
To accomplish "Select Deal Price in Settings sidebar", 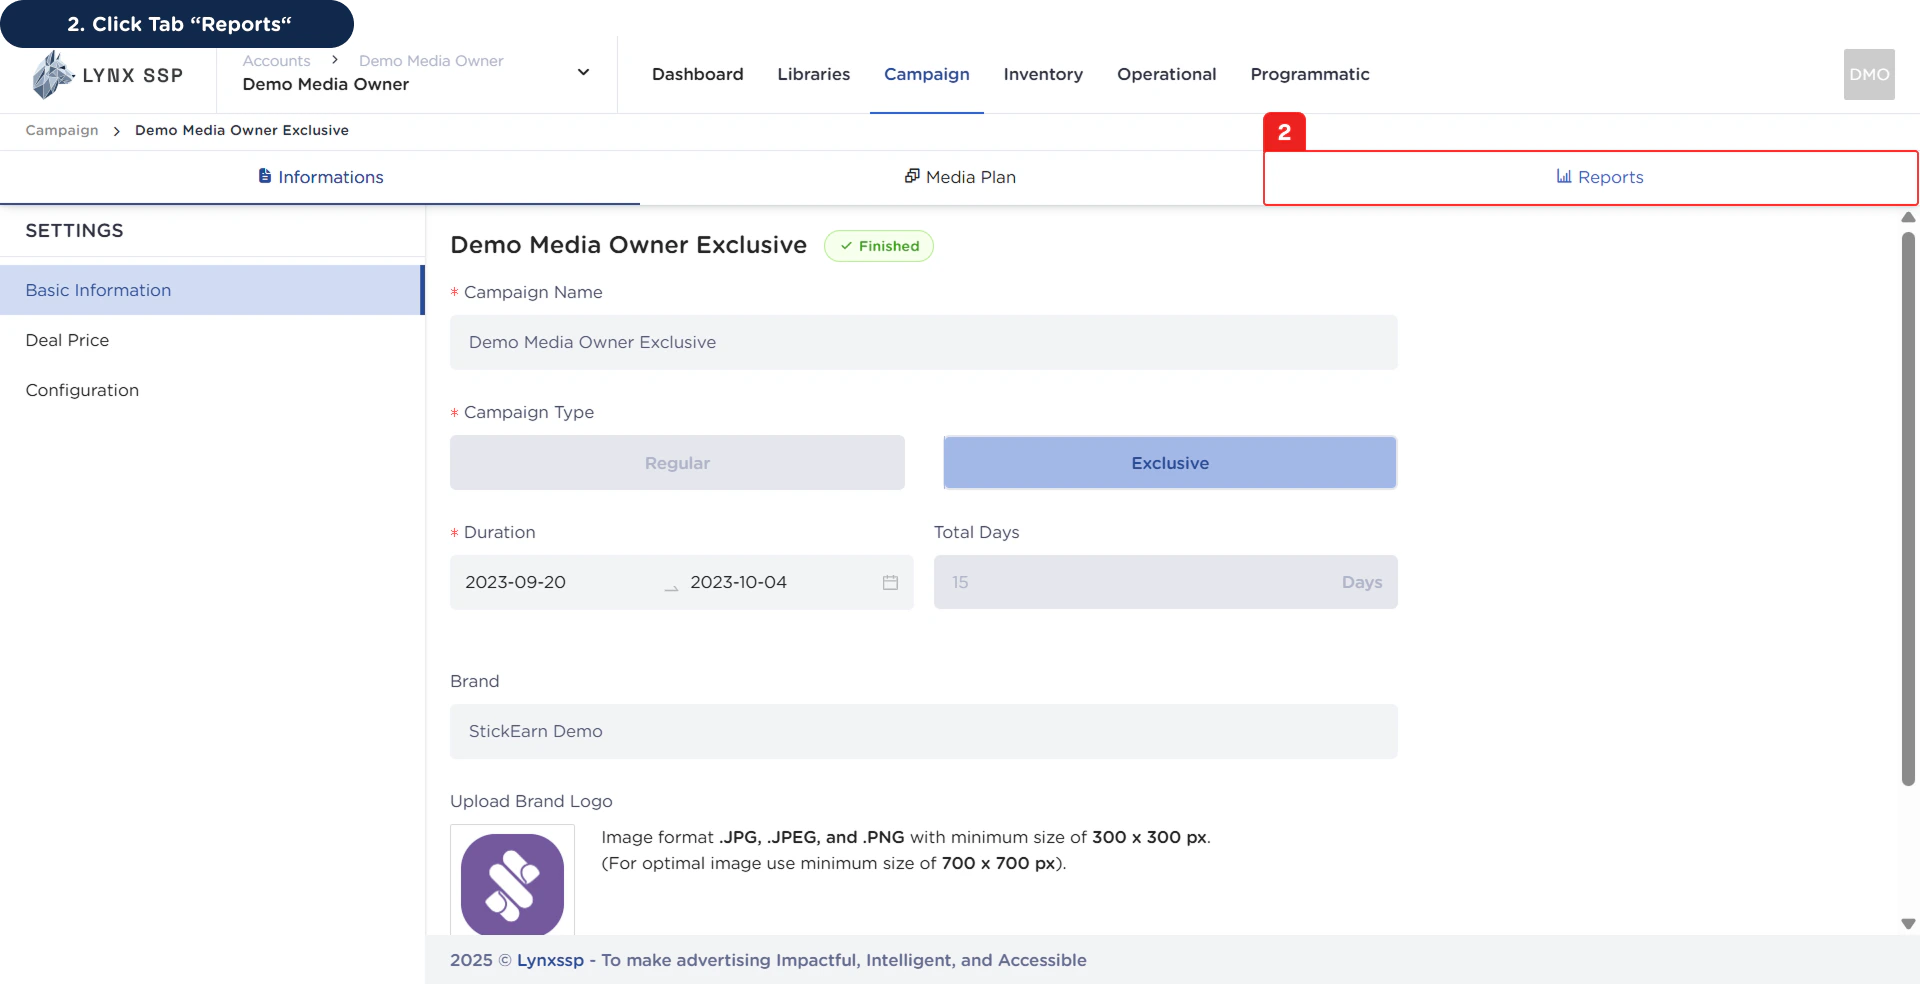I will click(67, 340).
